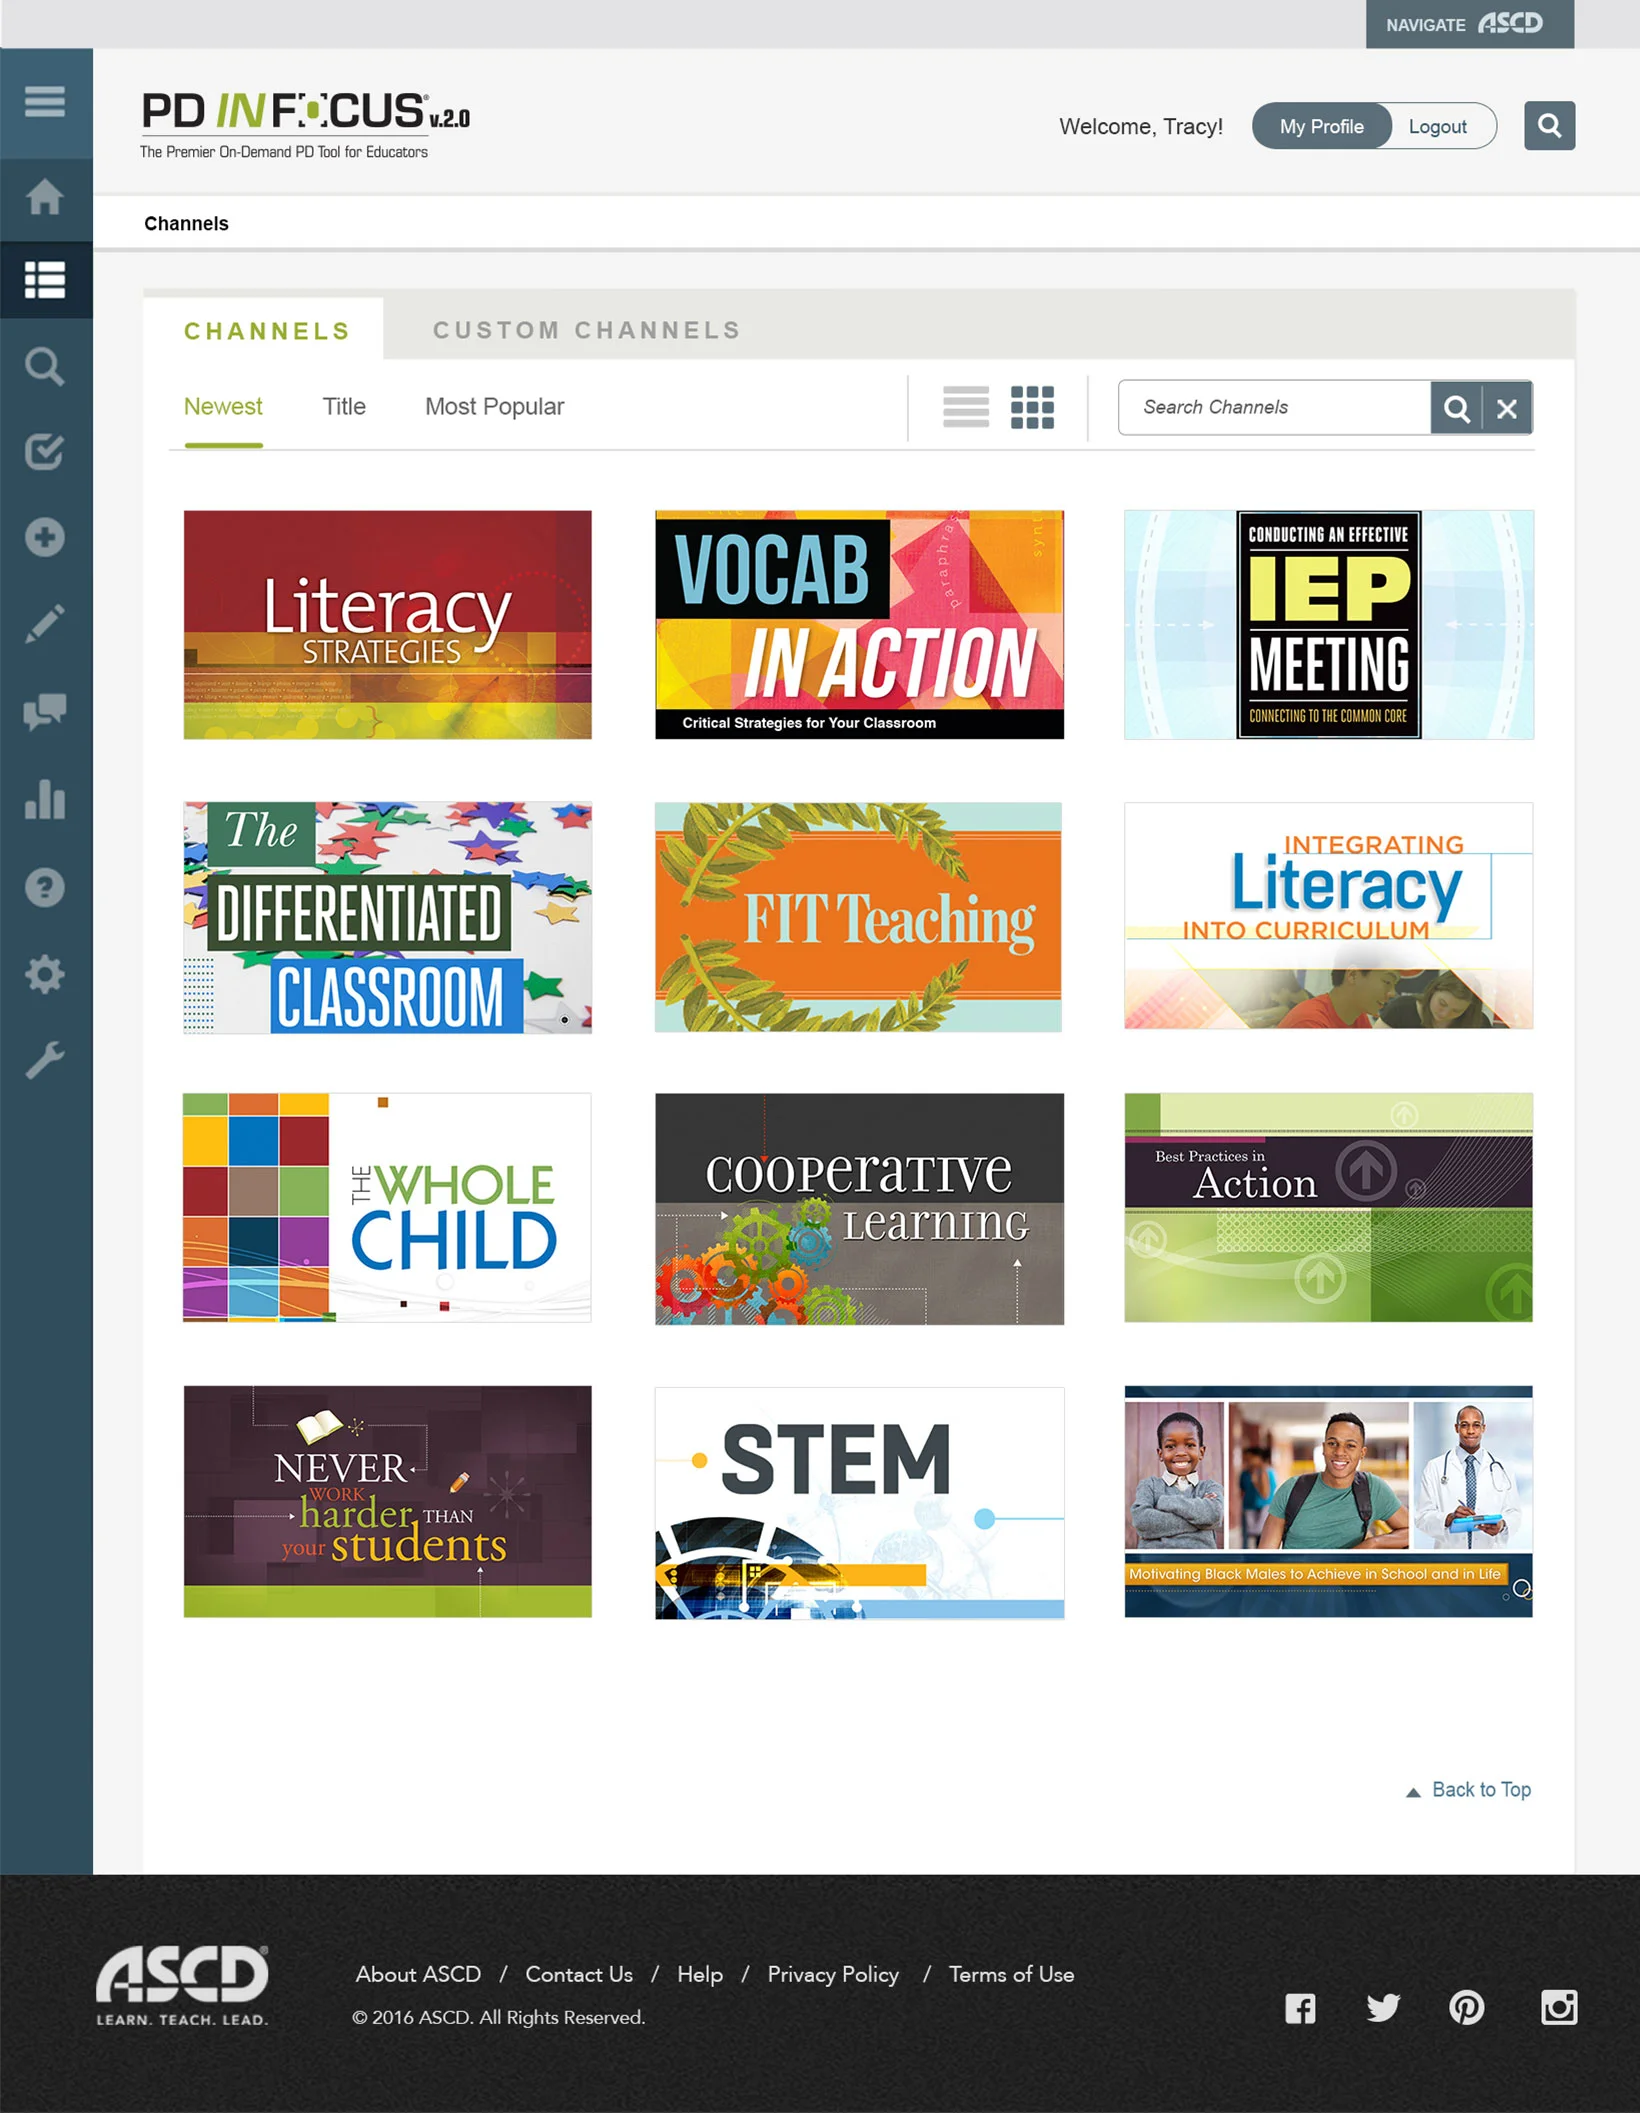Open the Help footer link
Image resolution: width=1640 pixels, height=2113 pixels.
(700, 1974)
